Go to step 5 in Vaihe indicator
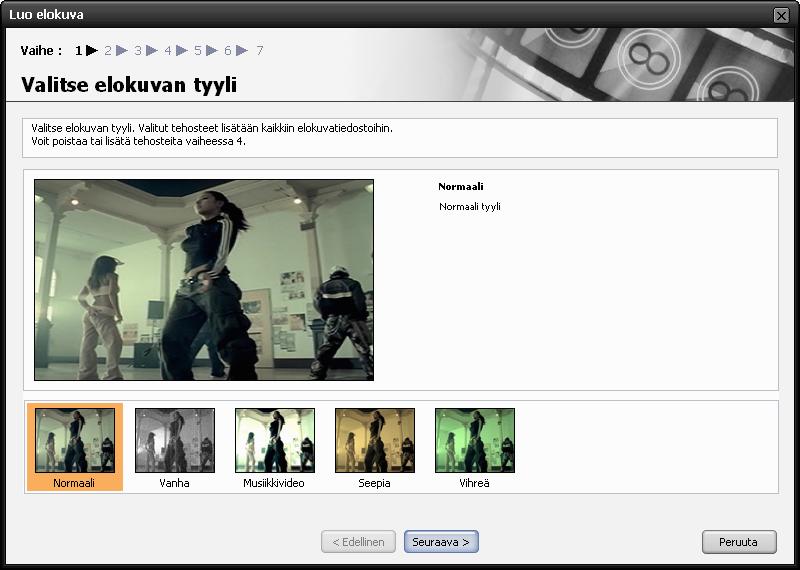Screen dimensions: 800x570 pos(198,51)
